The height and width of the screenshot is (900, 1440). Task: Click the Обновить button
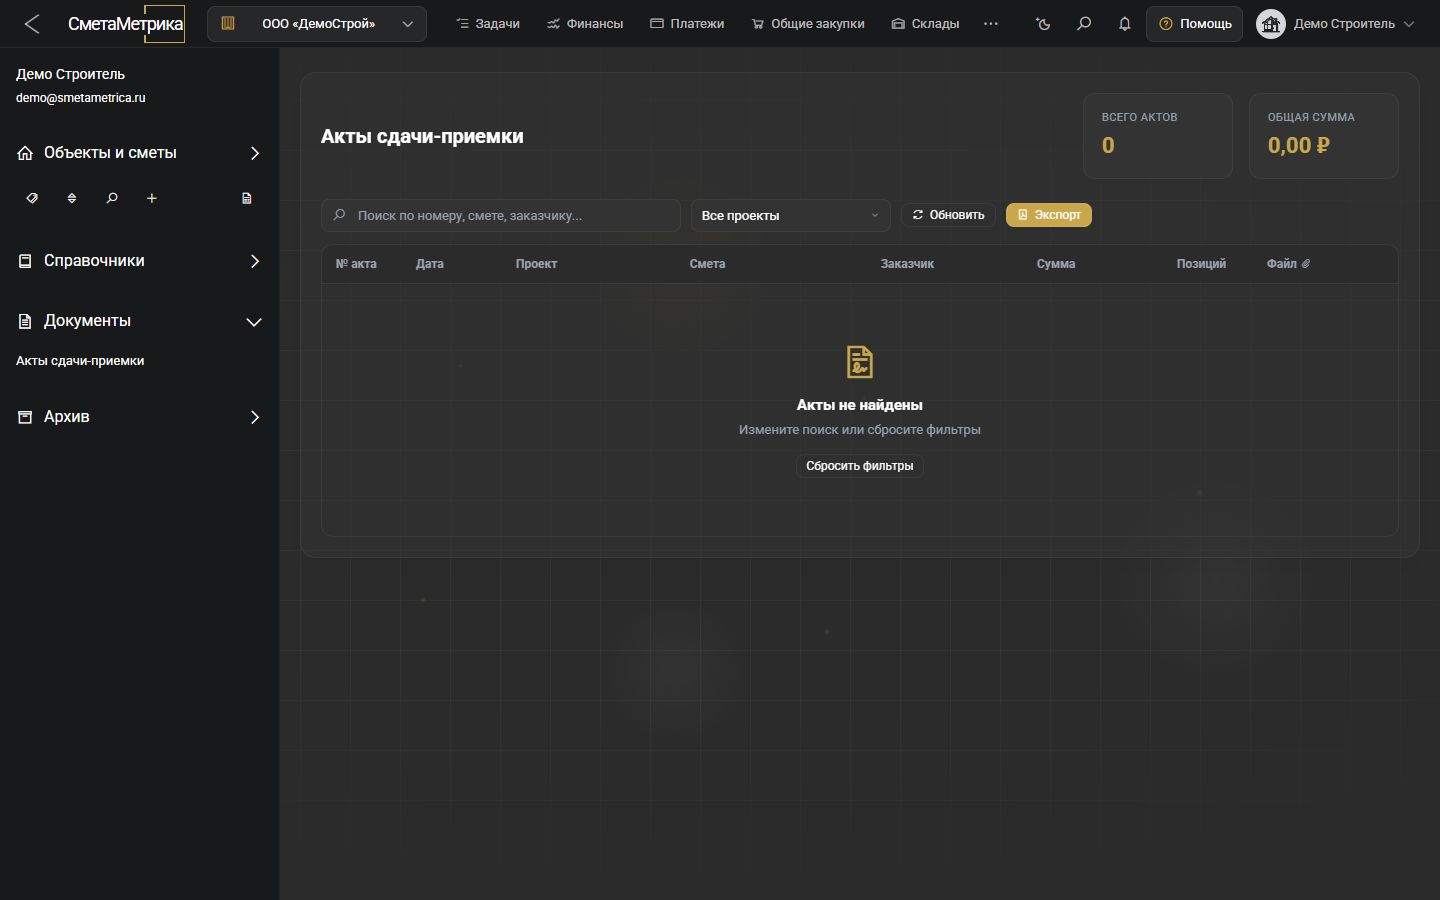coord(948,215)
